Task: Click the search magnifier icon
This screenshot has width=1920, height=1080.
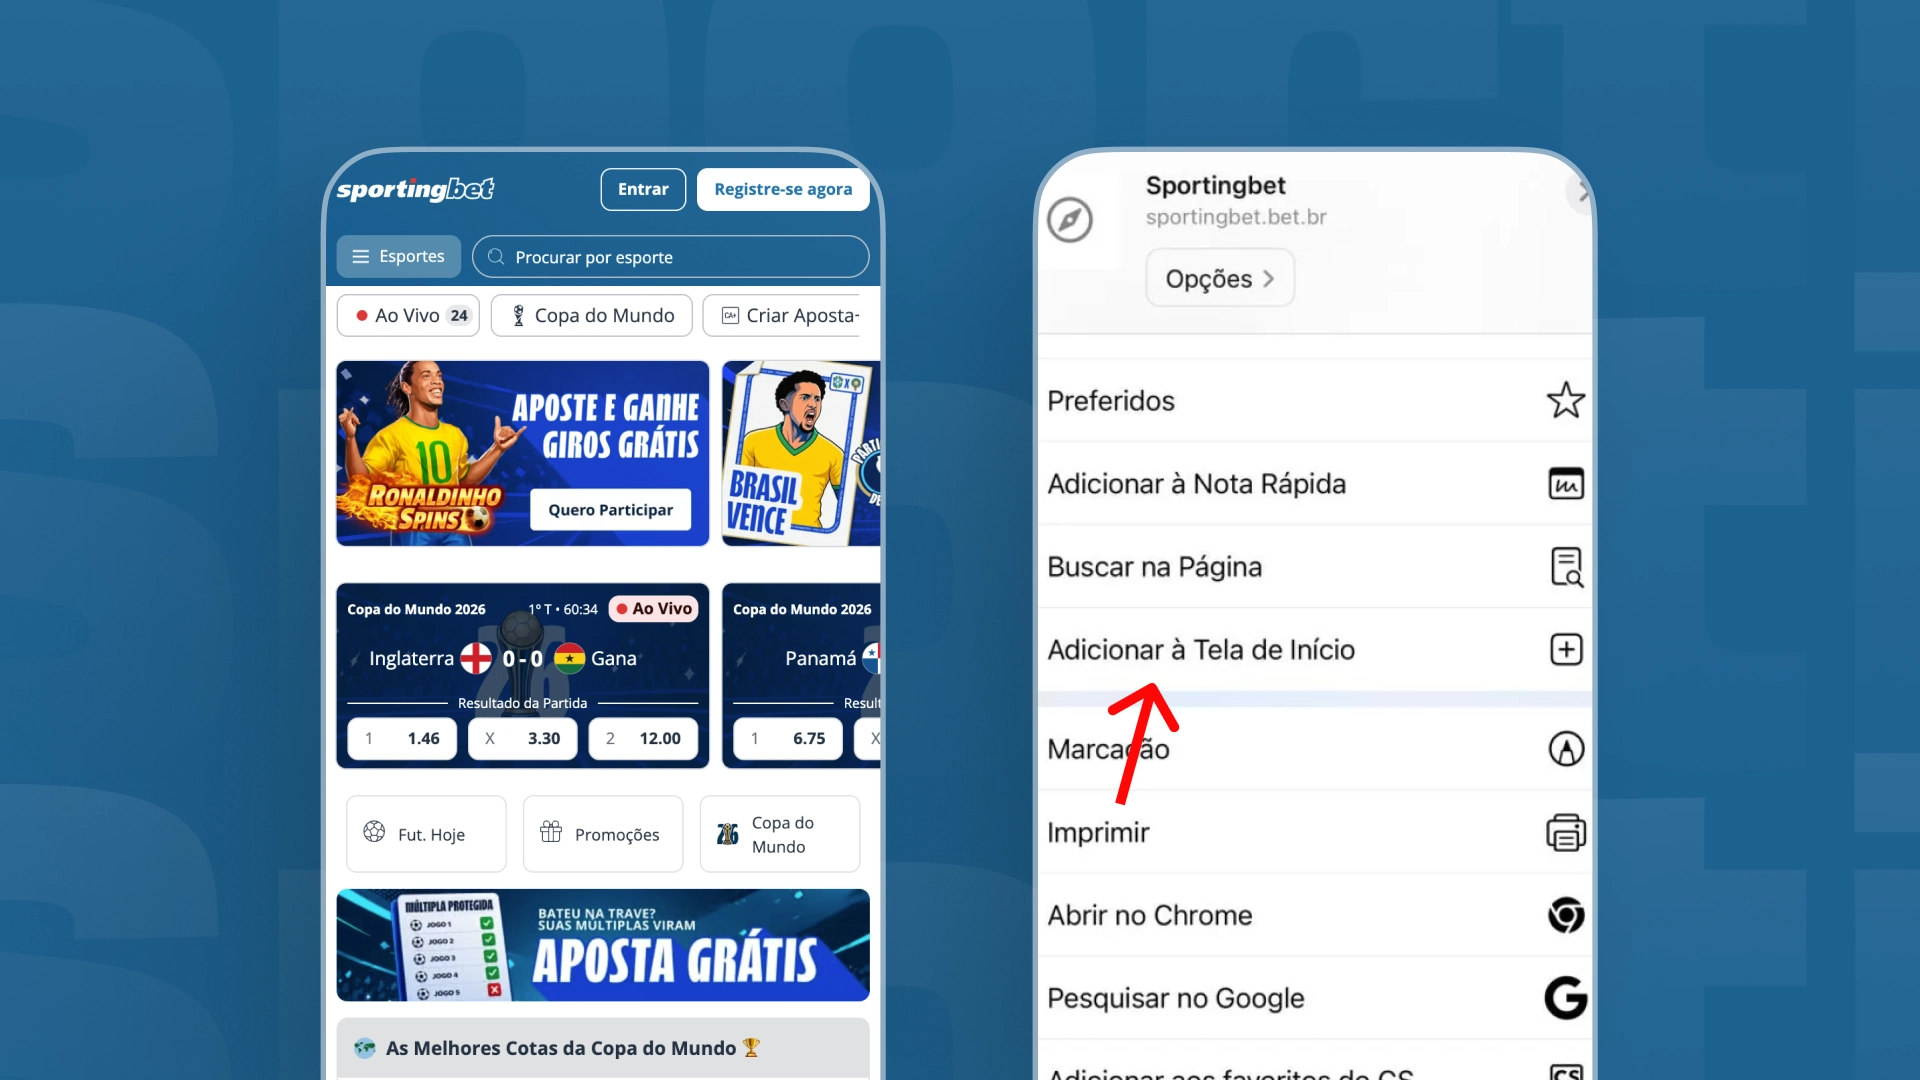Action: (496, 257)
